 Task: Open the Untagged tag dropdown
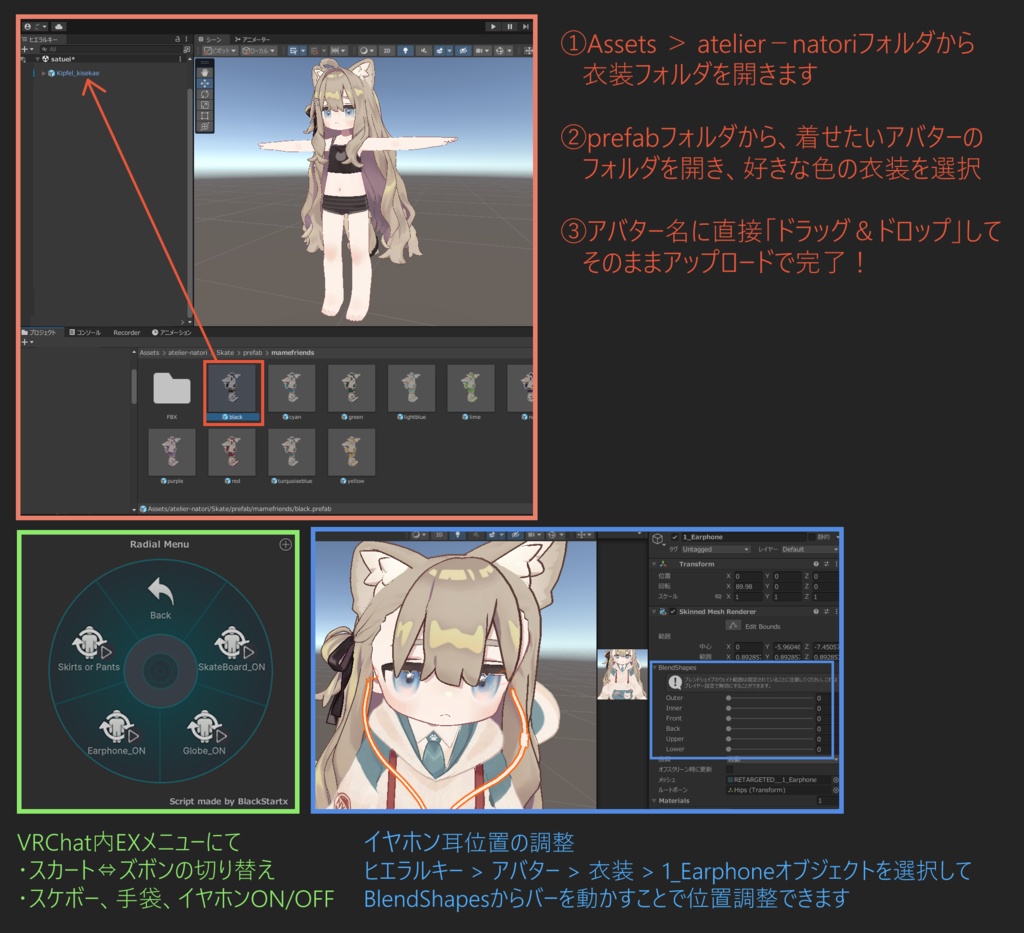716,550
